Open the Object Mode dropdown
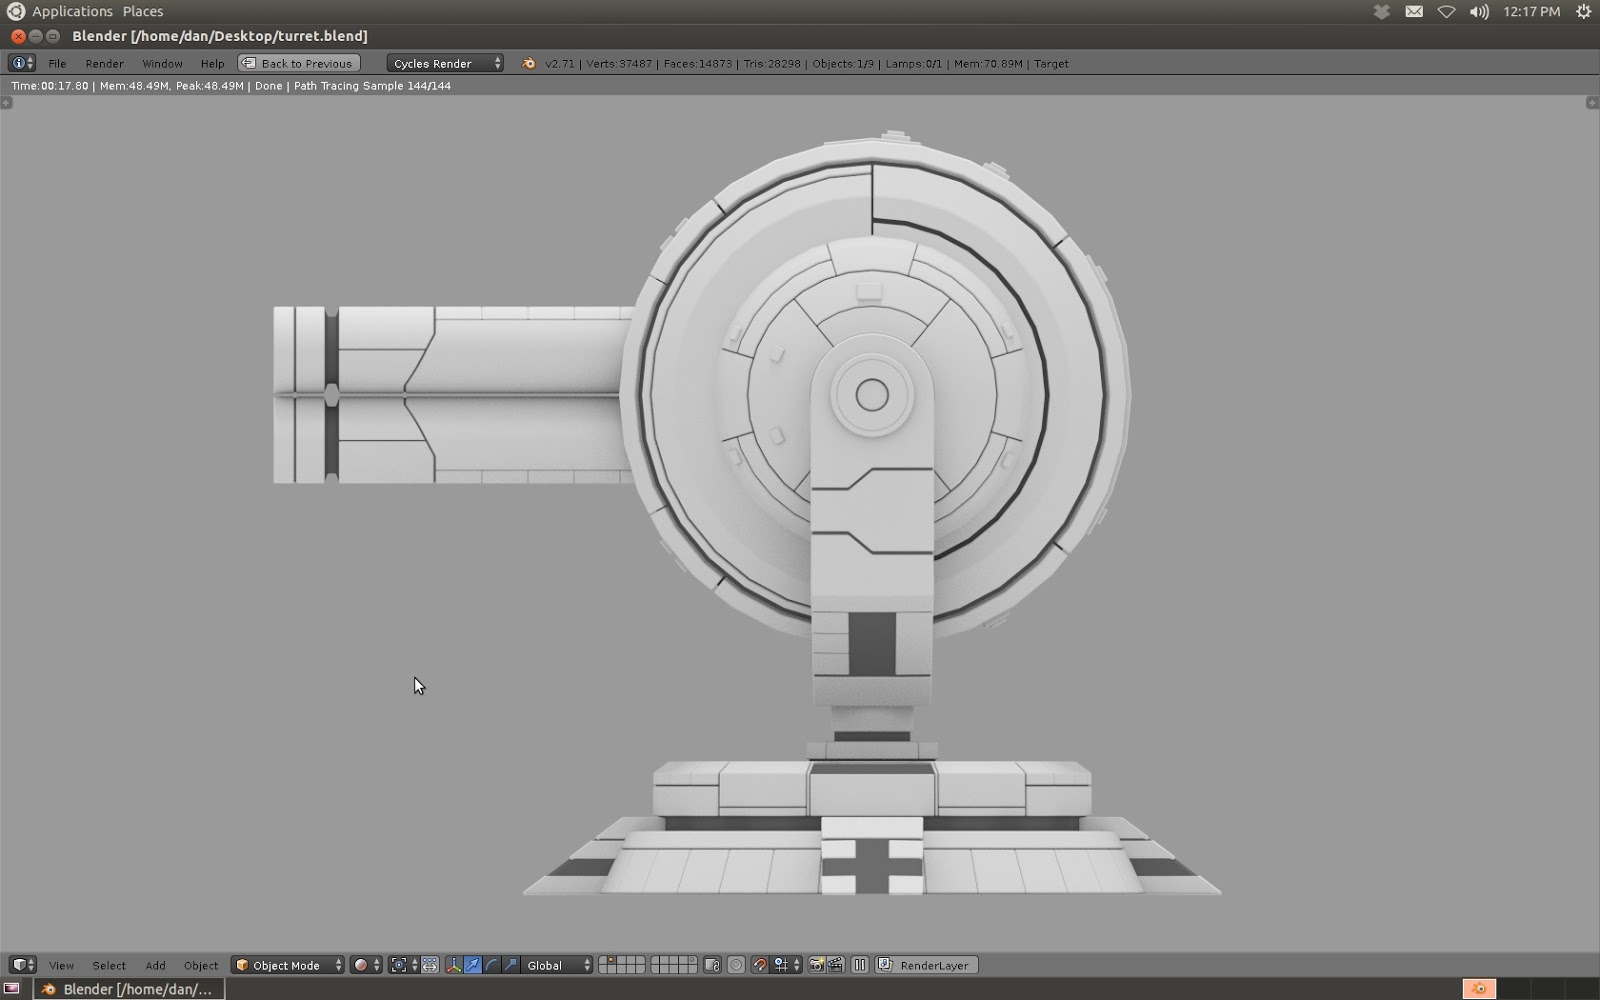 [285, 965]
